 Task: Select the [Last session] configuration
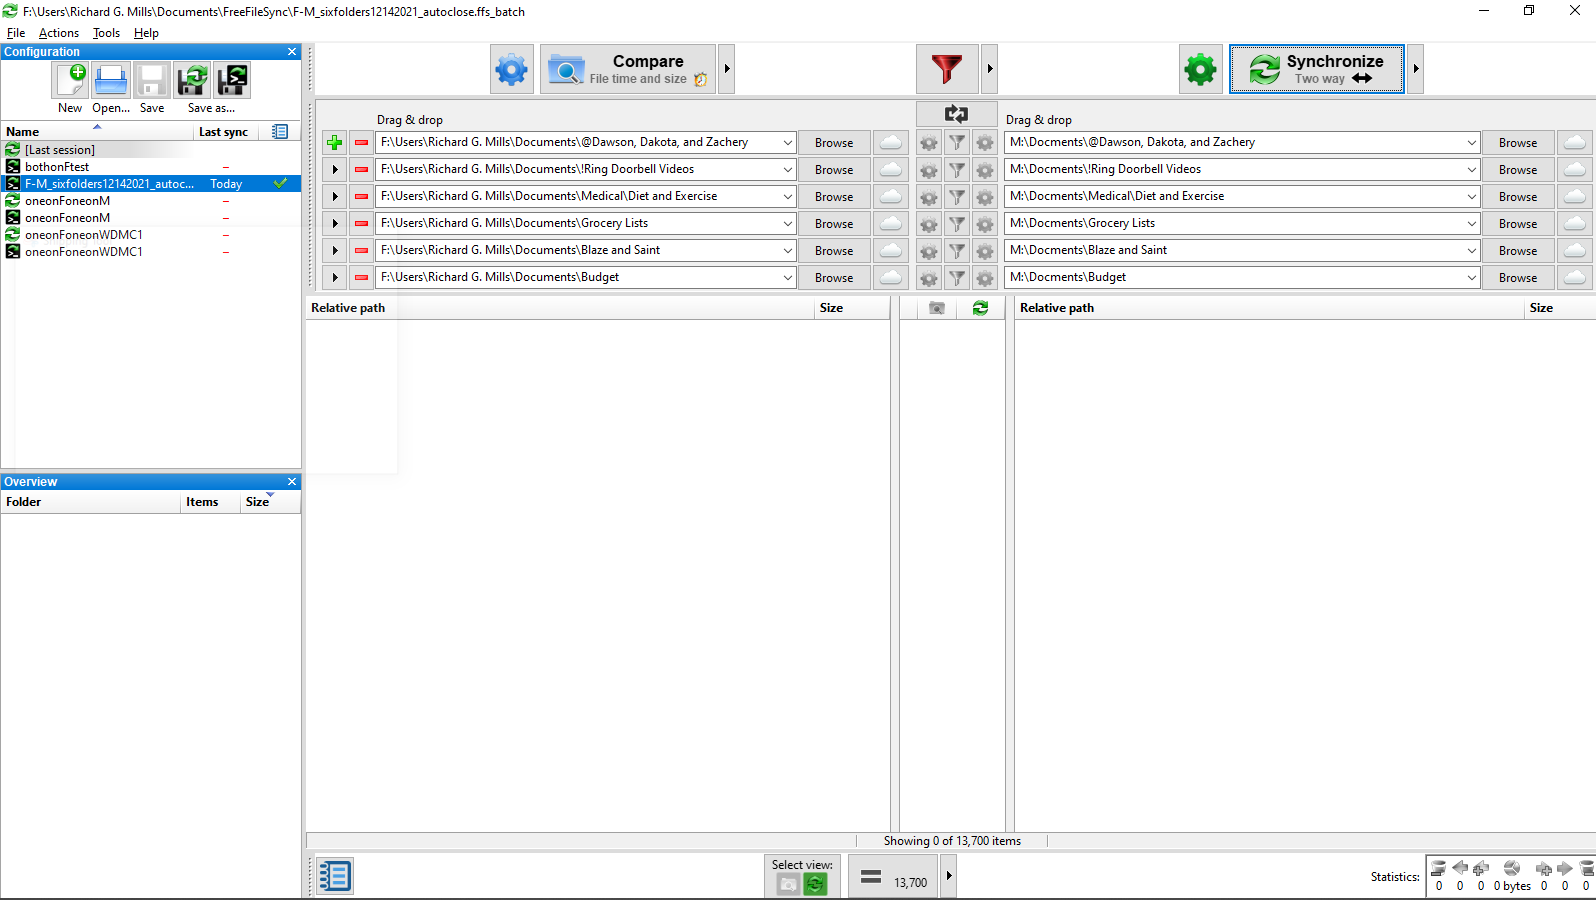tap(151, 150)
